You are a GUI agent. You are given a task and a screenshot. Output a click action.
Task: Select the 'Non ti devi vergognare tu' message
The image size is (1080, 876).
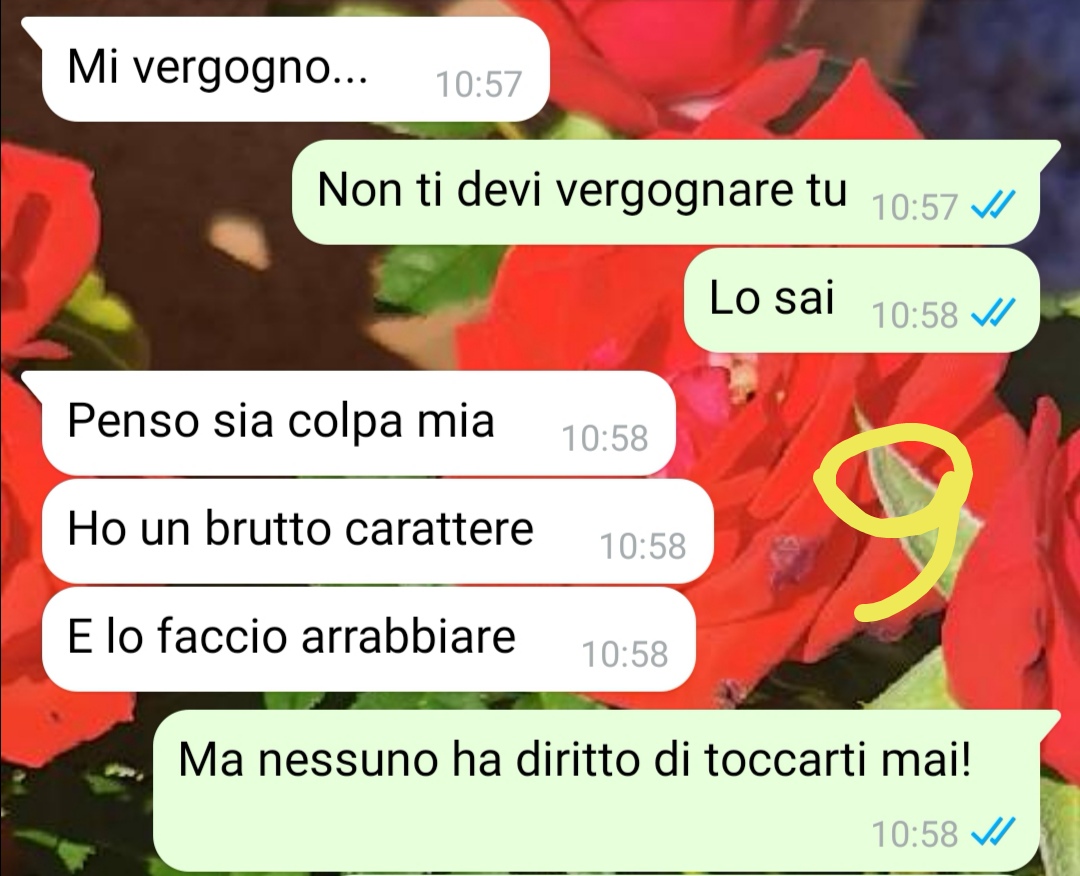(x=666, y=193)
